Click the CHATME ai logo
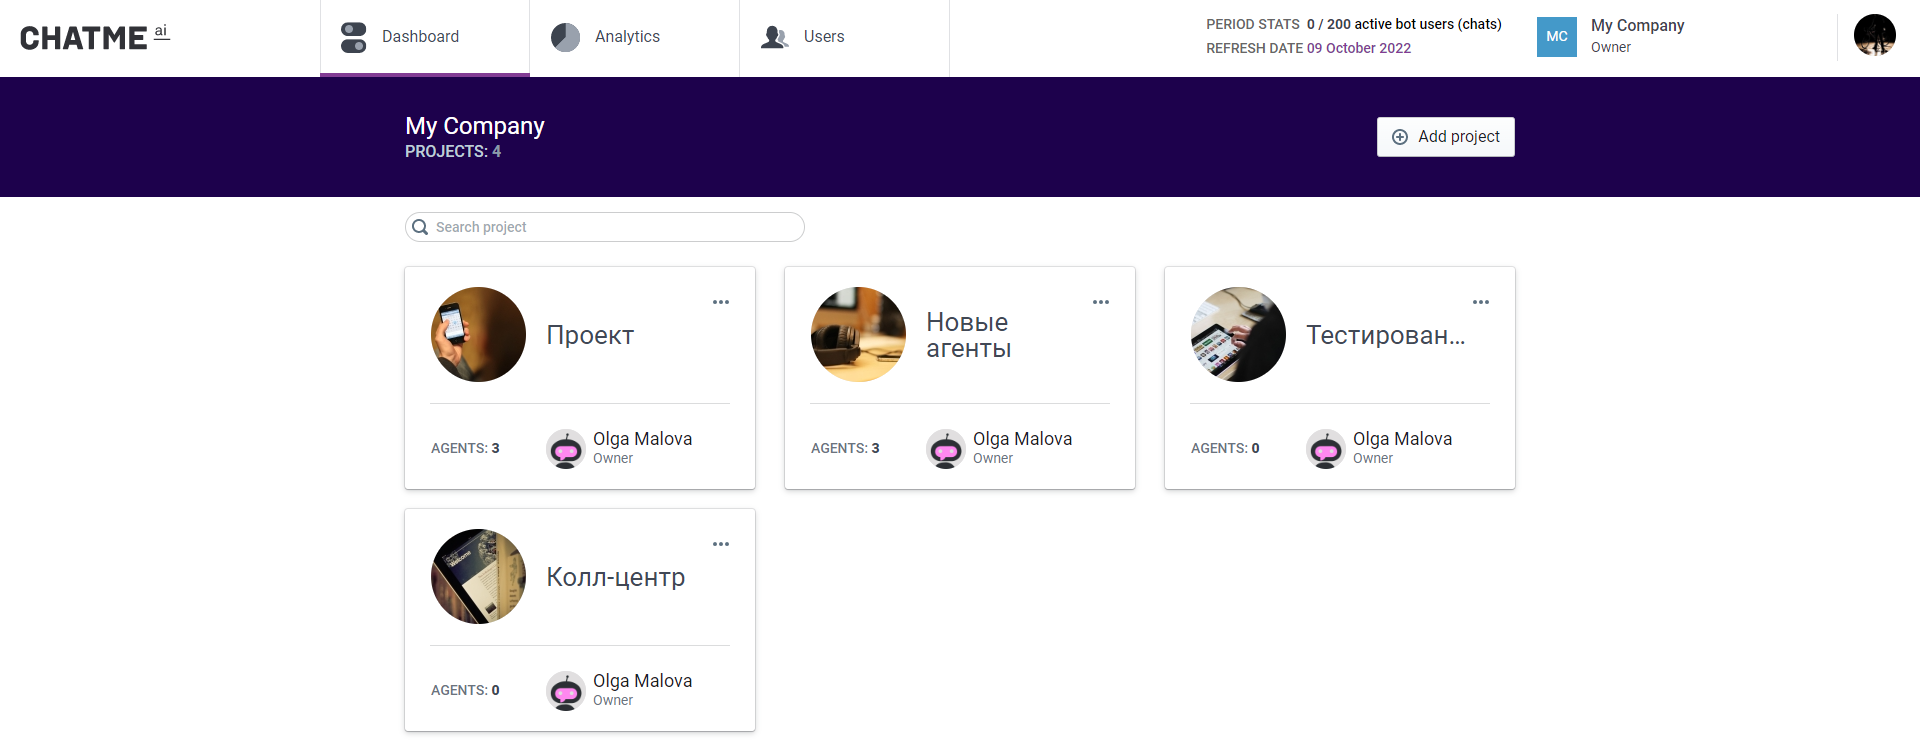The image size is (1920, 745). click(95, 37)
